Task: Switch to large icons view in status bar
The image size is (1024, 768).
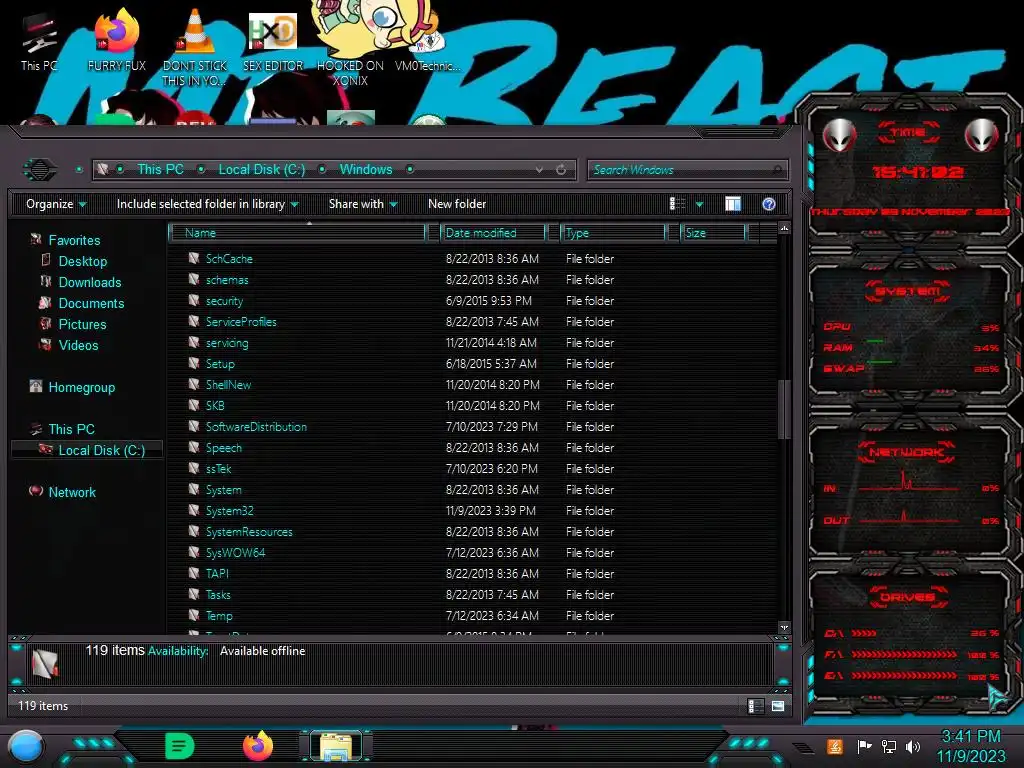Action: point(778,706)
